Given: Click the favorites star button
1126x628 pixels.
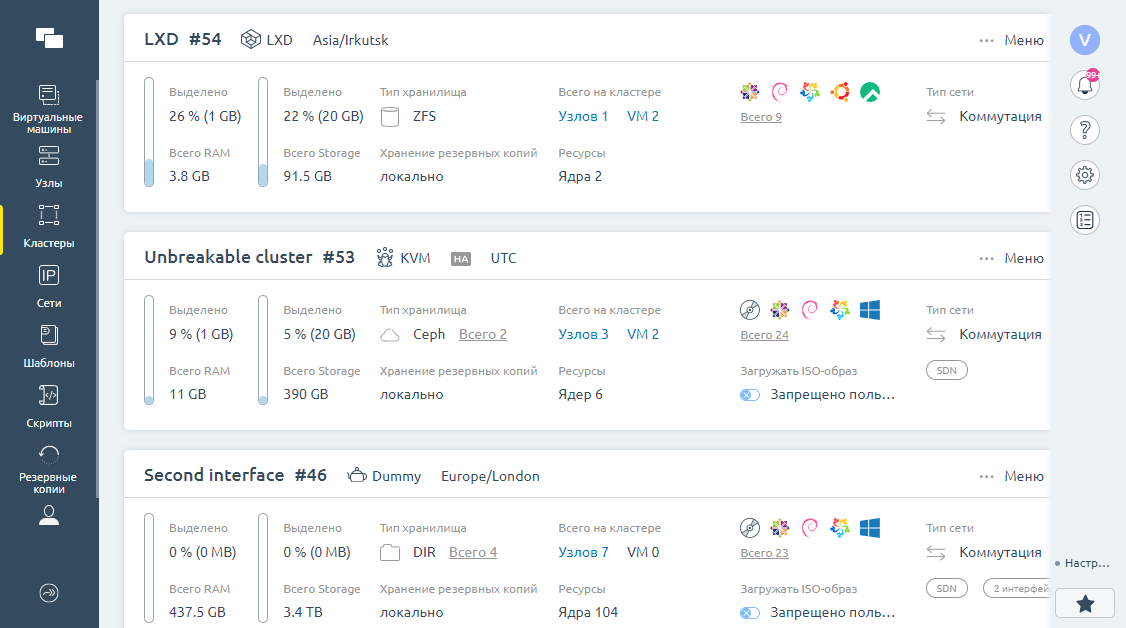Looking at the screenshot, I should [x=1085, y=603].
